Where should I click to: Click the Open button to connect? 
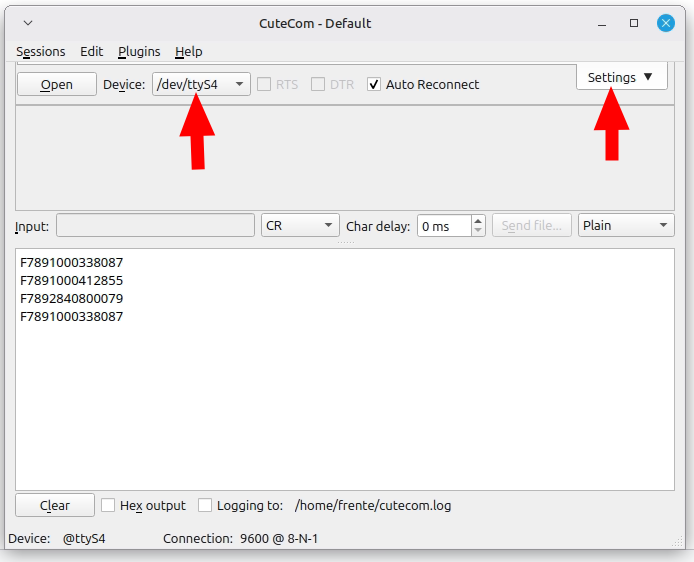coord(57,84)
